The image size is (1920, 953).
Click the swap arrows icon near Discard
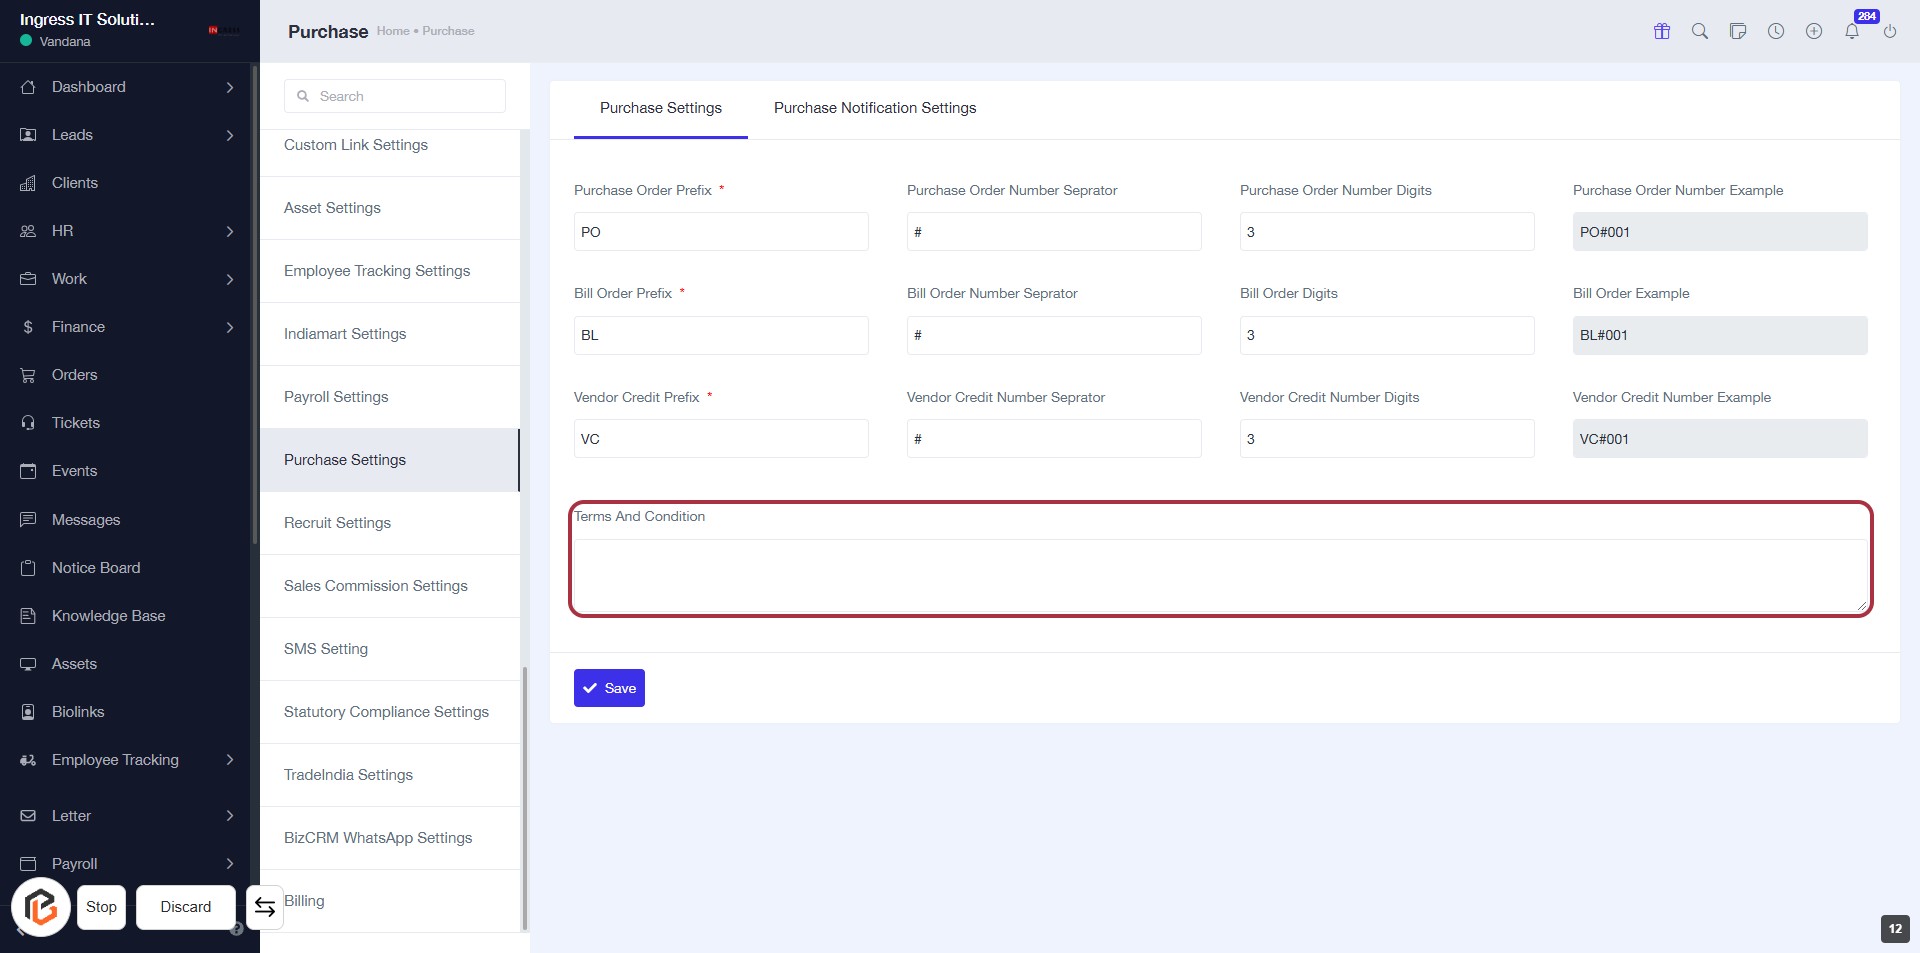(265, 907)
